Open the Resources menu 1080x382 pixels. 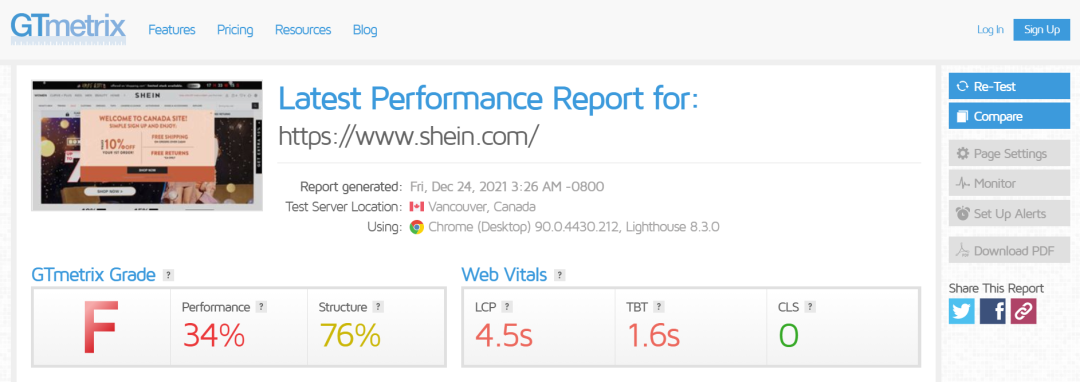click(x=303, y=30)
